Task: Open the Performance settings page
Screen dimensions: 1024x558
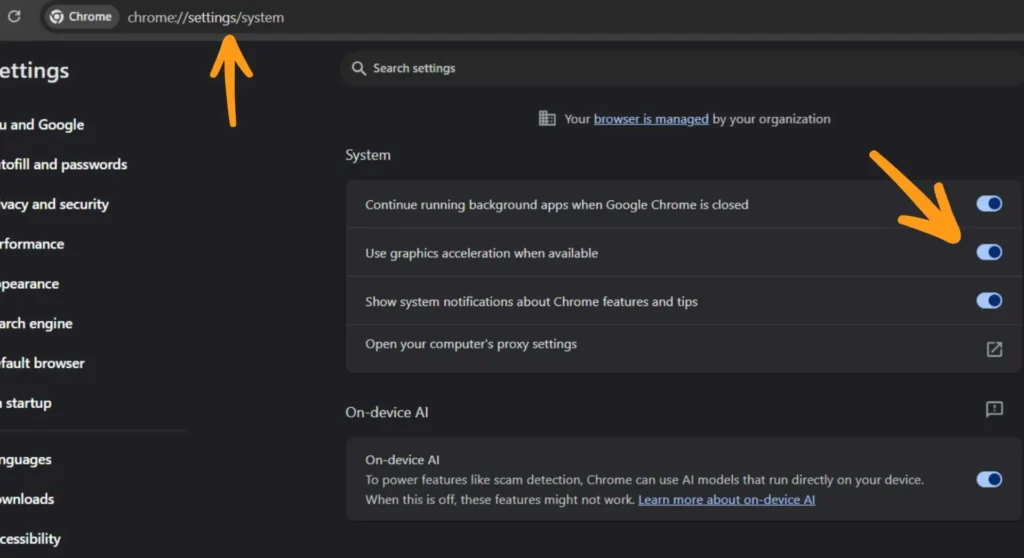Action: pos(32,244)
